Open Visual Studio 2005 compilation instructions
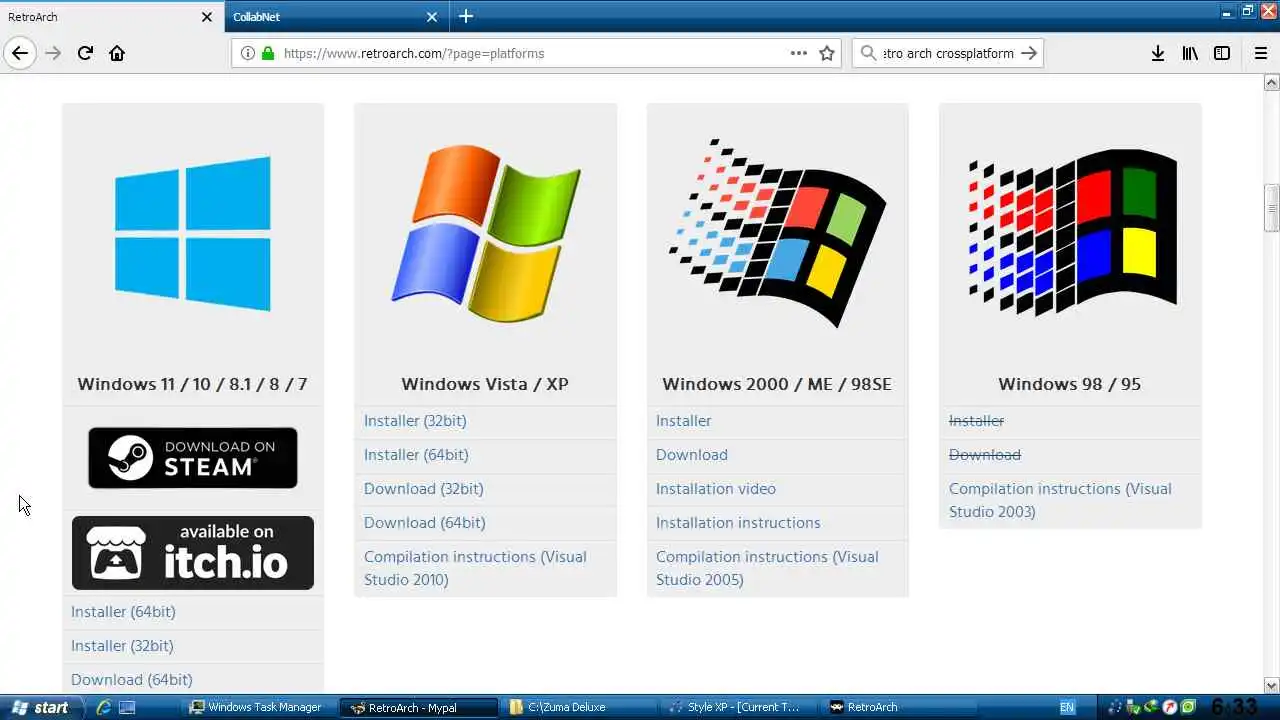The height and width of the screenshot is (720, 1280). tap(767, 568)
